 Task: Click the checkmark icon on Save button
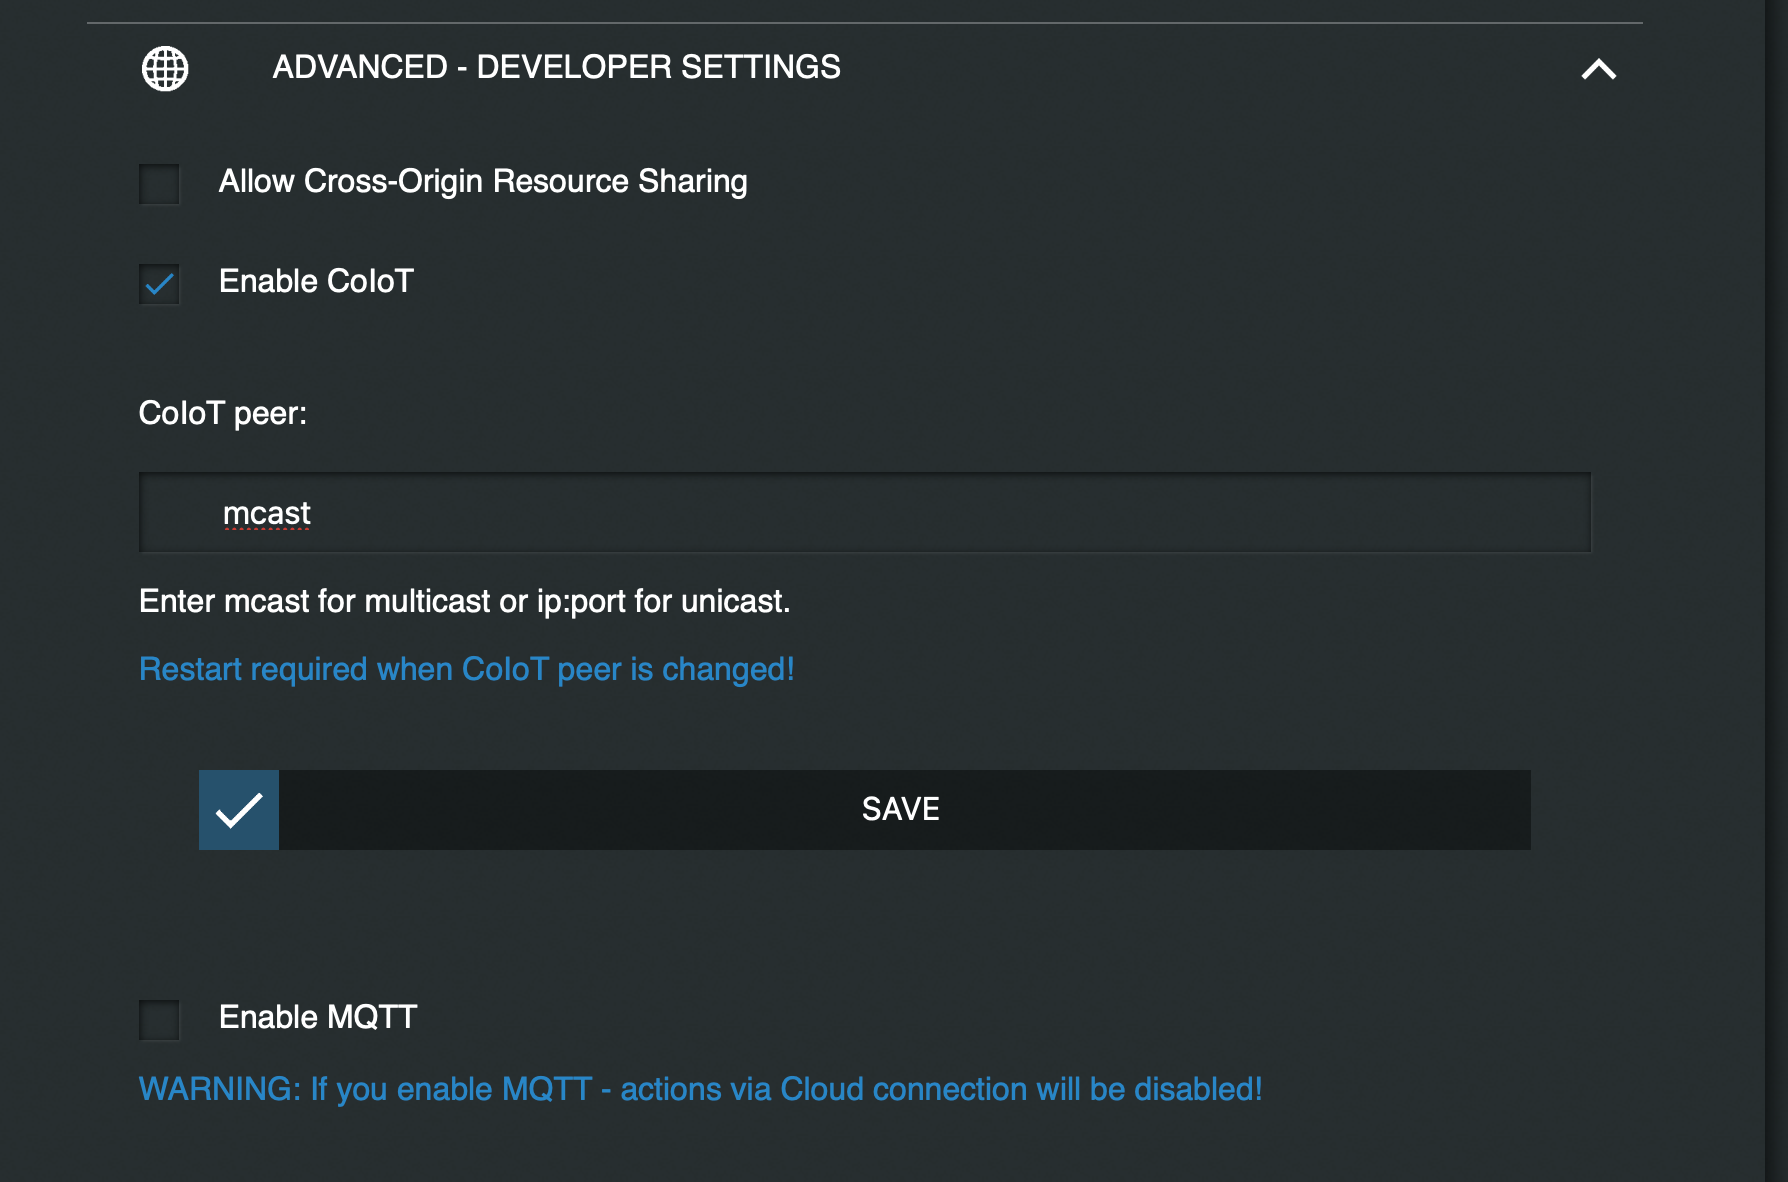point(239,810)
